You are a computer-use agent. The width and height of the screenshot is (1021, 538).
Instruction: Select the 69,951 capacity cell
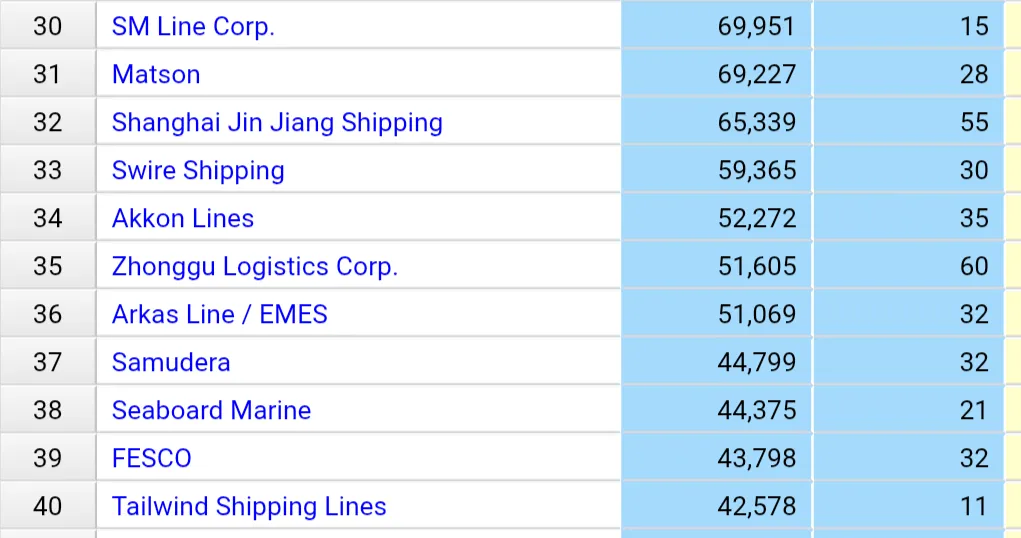tap(717, 25)
